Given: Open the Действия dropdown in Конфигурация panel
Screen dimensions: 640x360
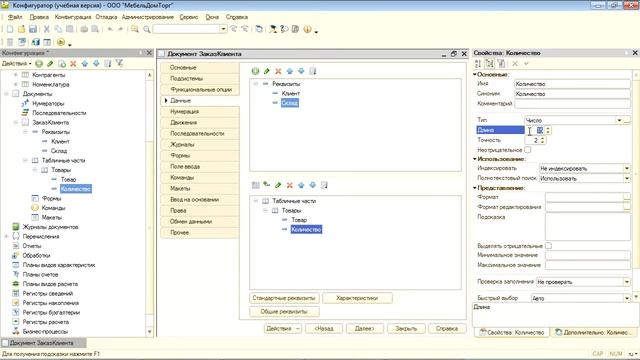Looking at the screenshot, I should (17, 64).
